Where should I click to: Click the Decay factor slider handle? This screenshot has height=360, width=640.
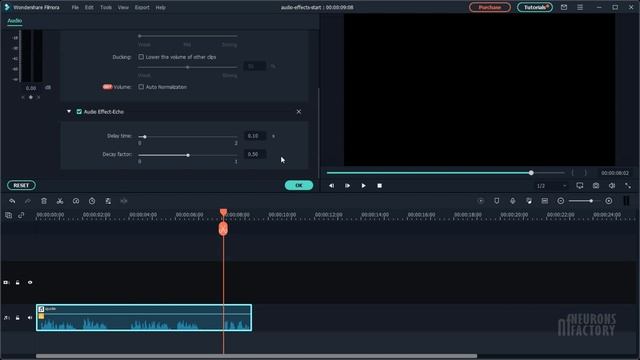pos(188,155)
